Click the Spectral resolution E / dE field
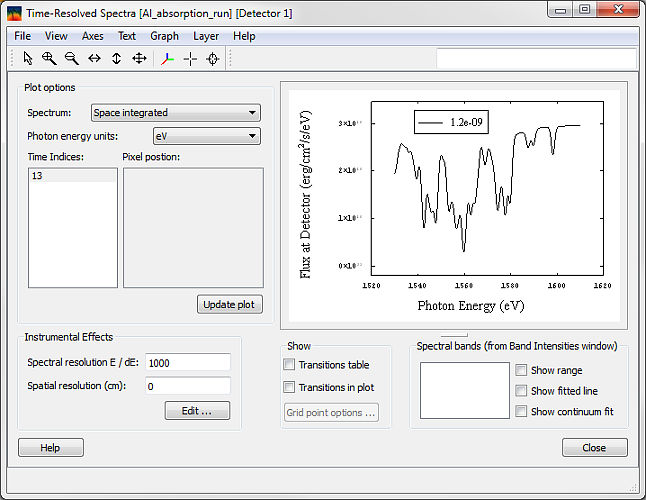646x500 pixels. pos(187,362)
